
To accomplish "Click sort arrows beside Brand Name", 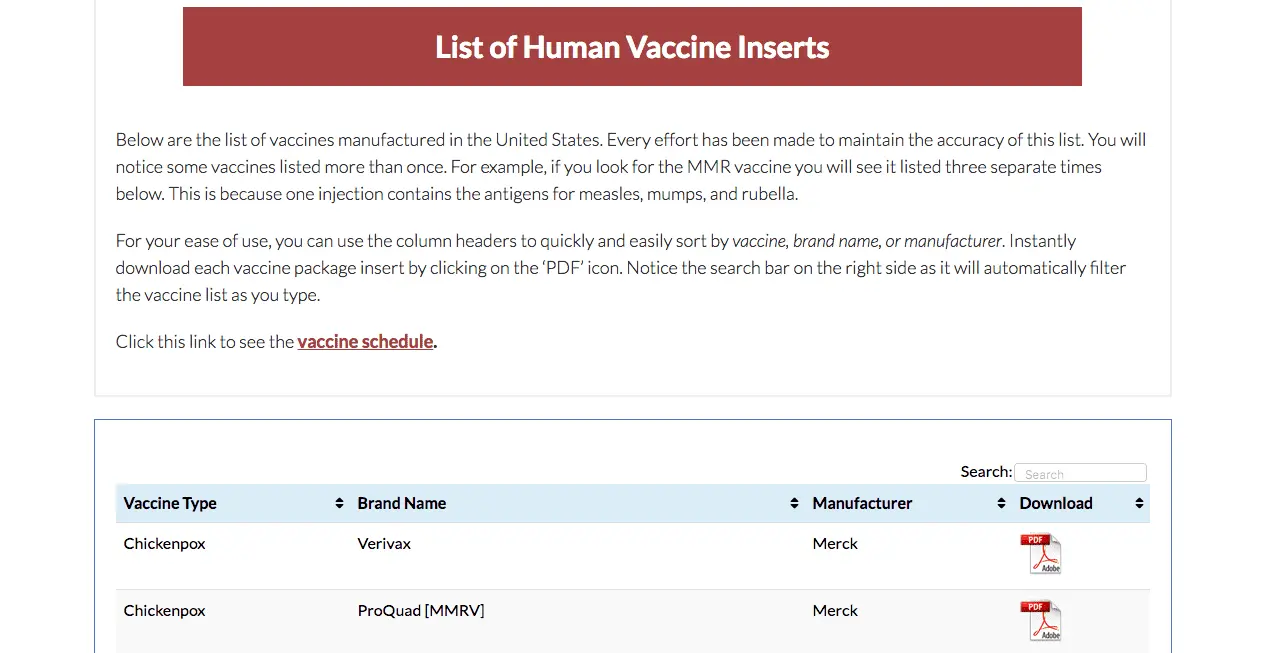I will coord(794,504).
